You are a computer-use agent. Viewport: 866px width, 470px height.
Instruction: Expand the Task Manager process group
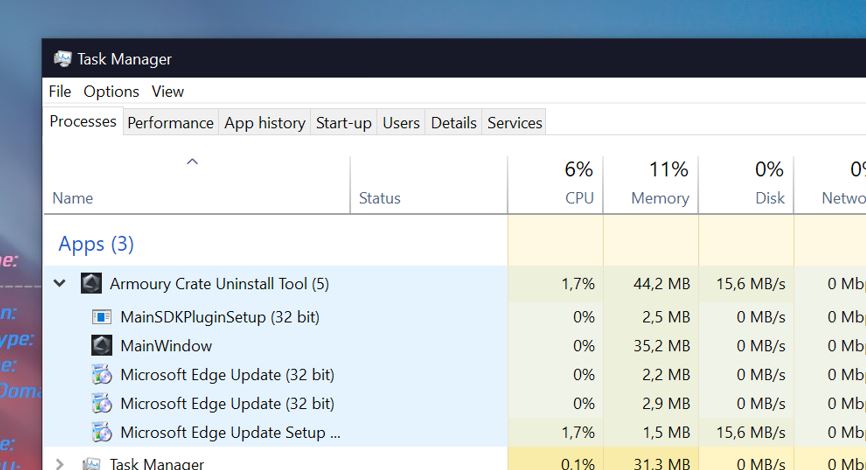click(60, 464)
